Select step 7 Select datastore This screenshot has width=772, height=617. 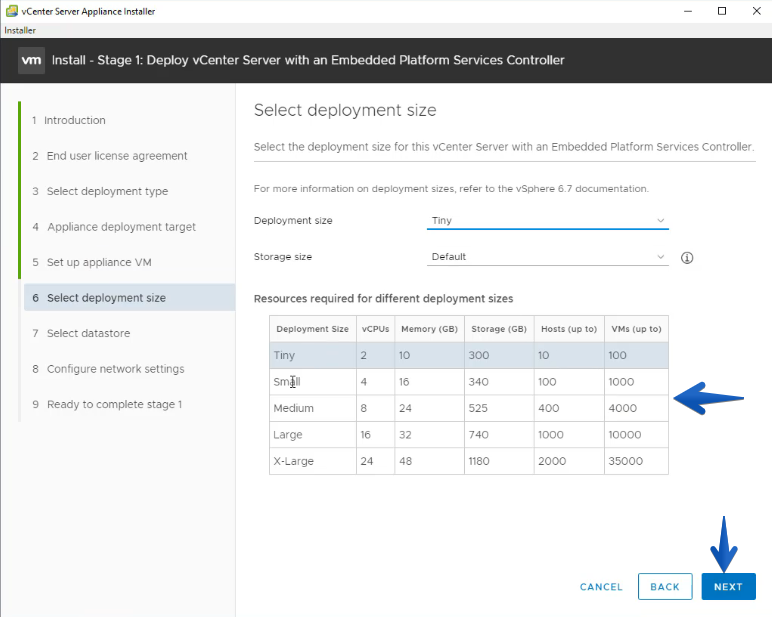pyautogui.click(x=81, y=333)
